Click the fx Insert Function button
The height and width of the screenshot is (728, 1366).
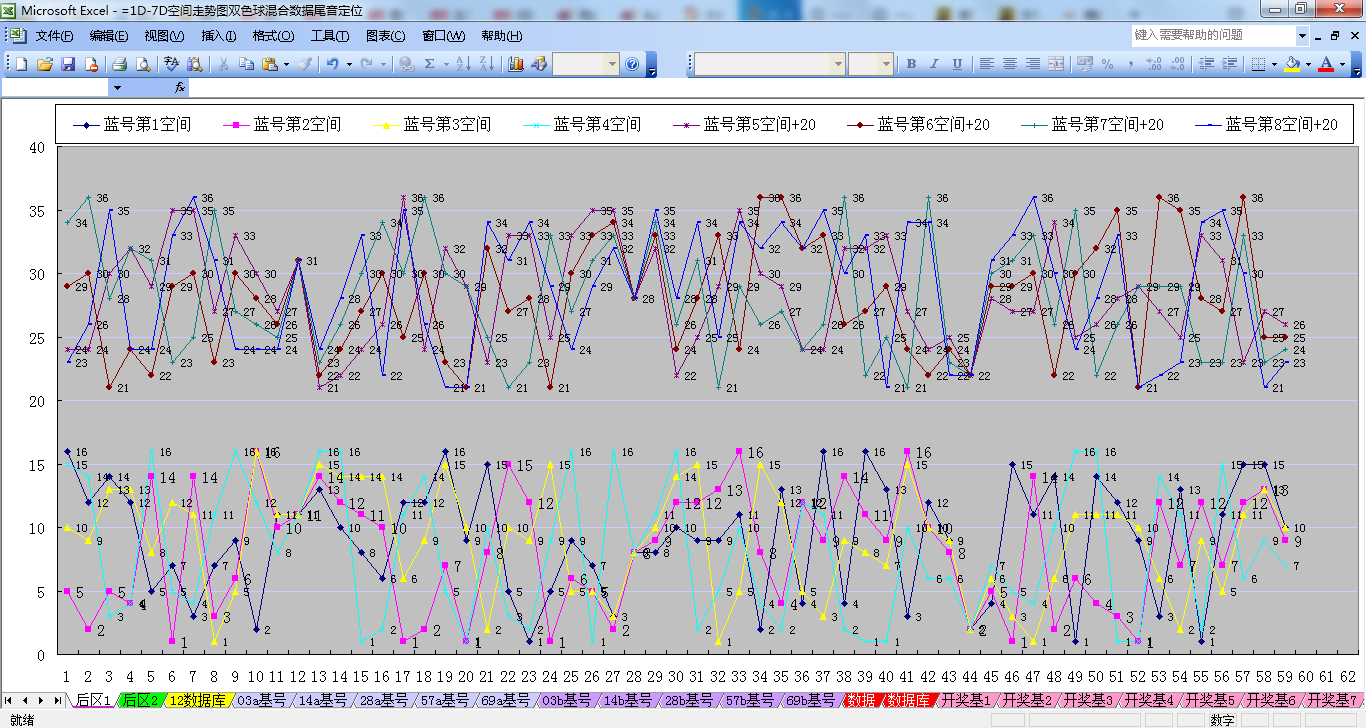180,88
